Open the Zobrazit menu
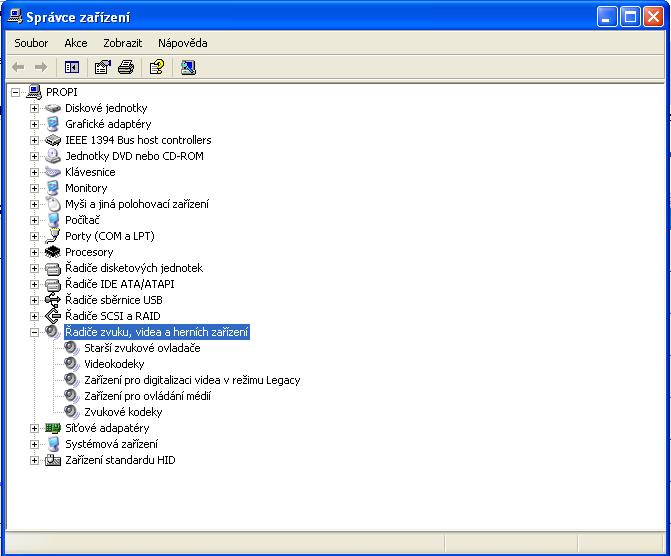Screen dimensions: 671x556 (x=122, y=43)
